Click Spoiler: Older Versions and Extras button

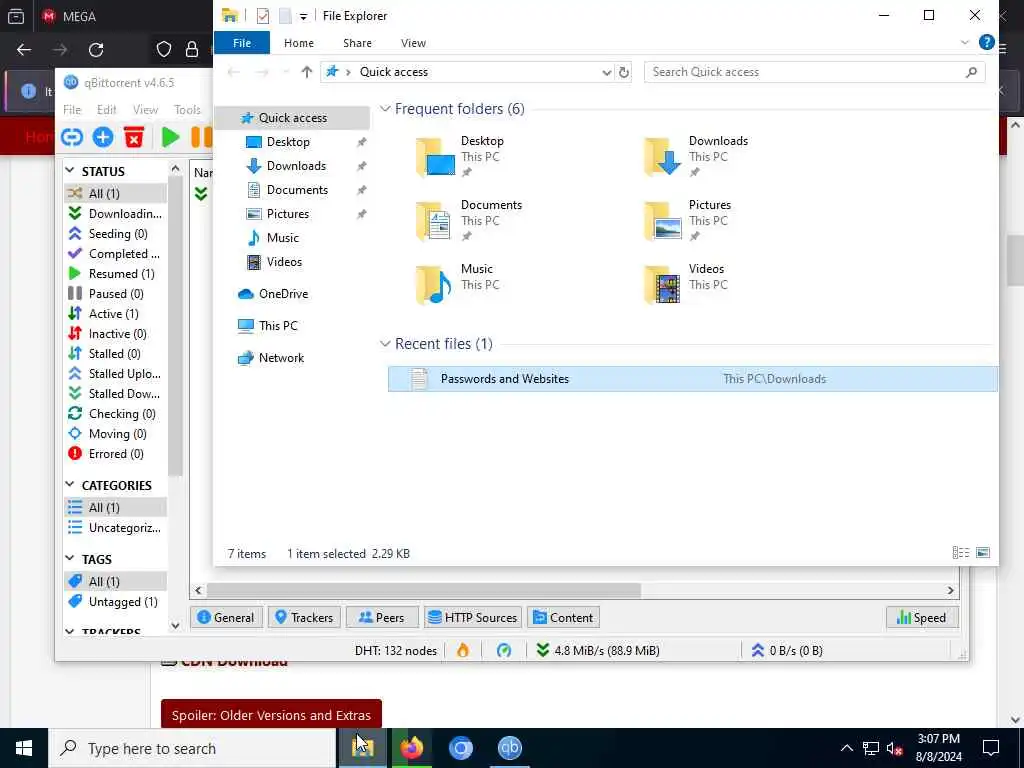(271, 715)
